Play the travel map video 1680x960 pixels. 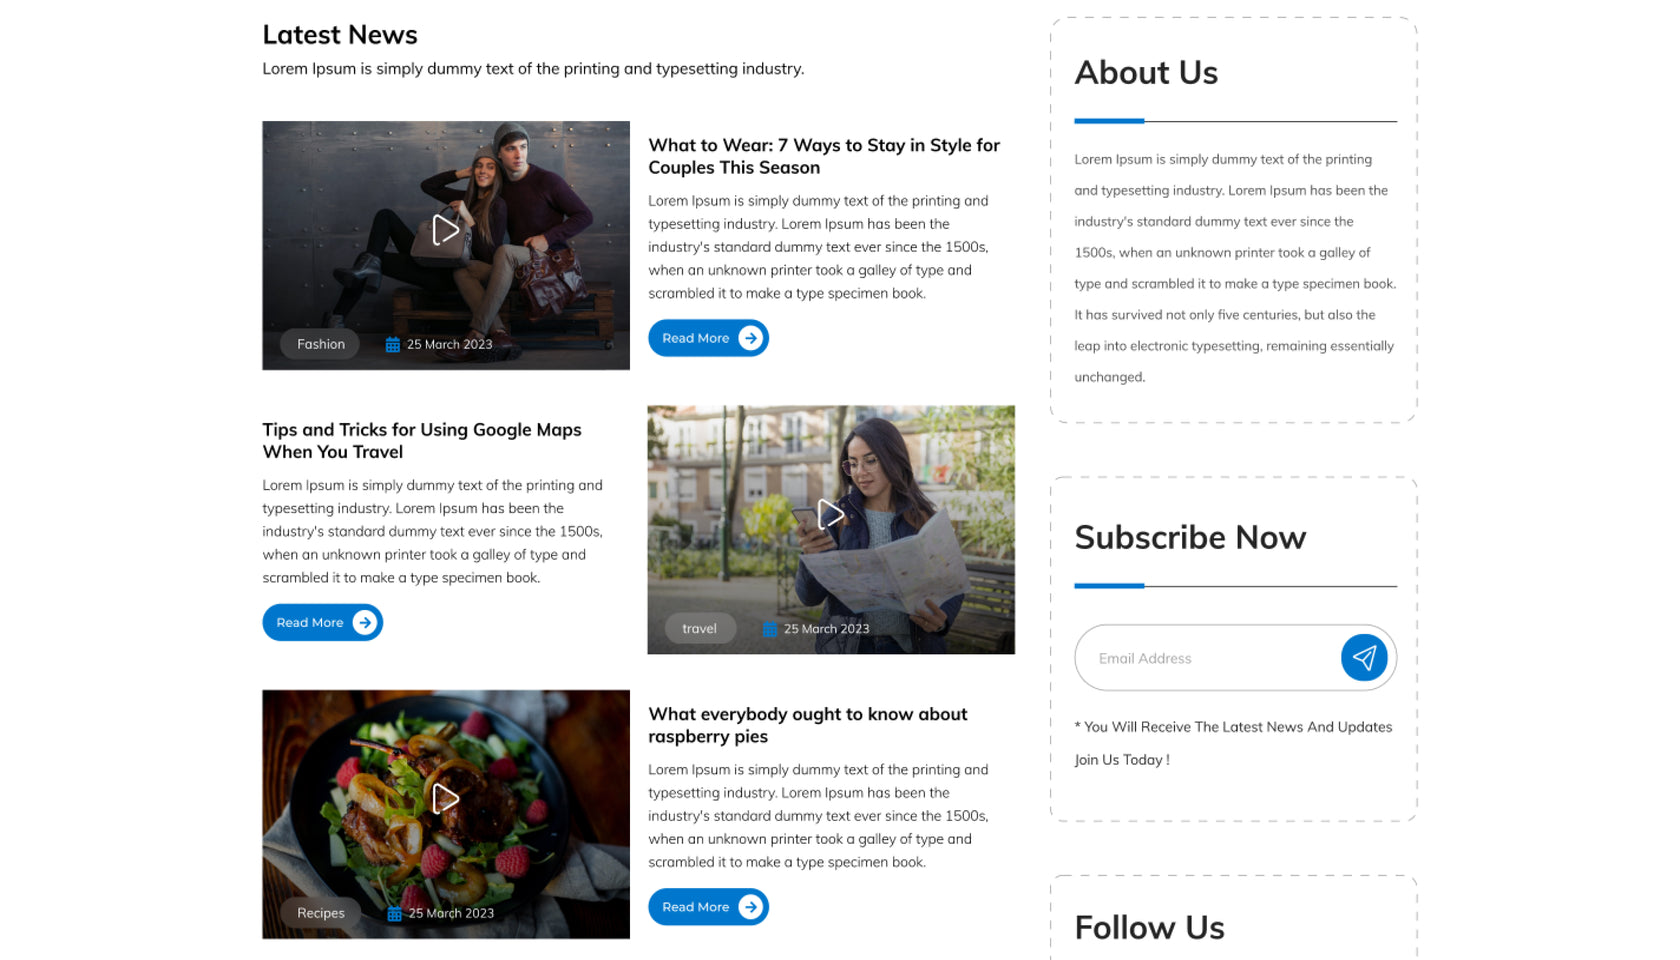click(x=831, y=515)
